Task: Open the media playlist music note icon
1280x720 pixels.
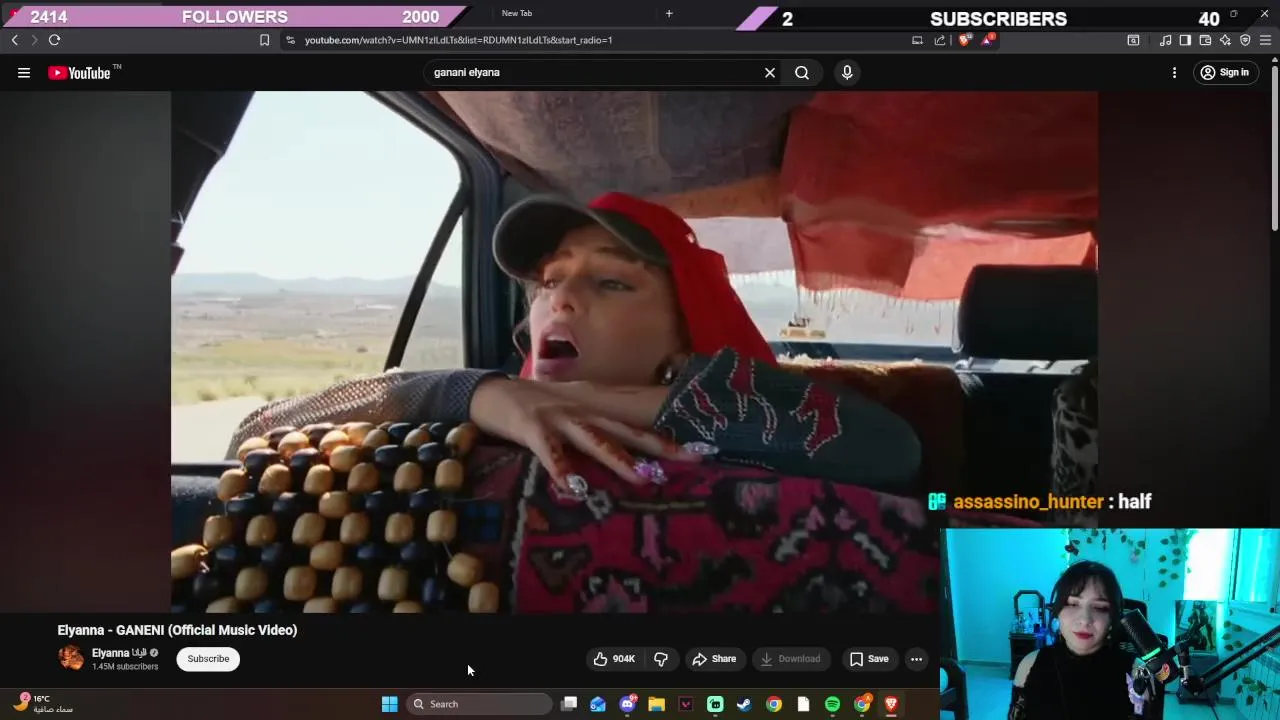Action: (1165, 40)
